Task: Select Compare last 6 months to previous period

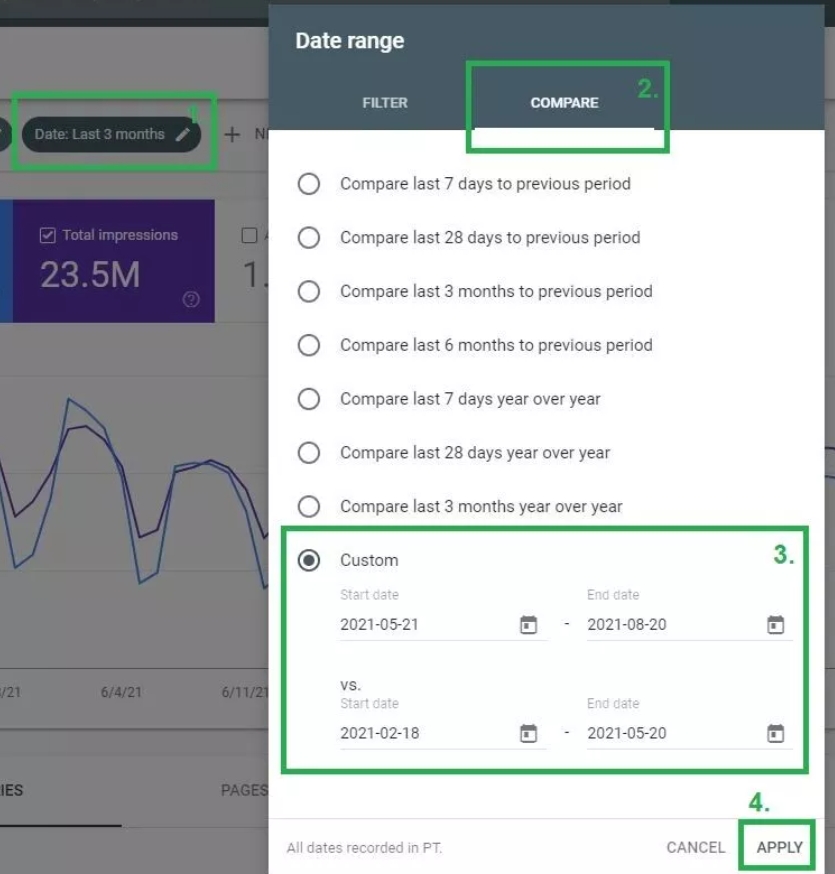Action: point(310,345)
